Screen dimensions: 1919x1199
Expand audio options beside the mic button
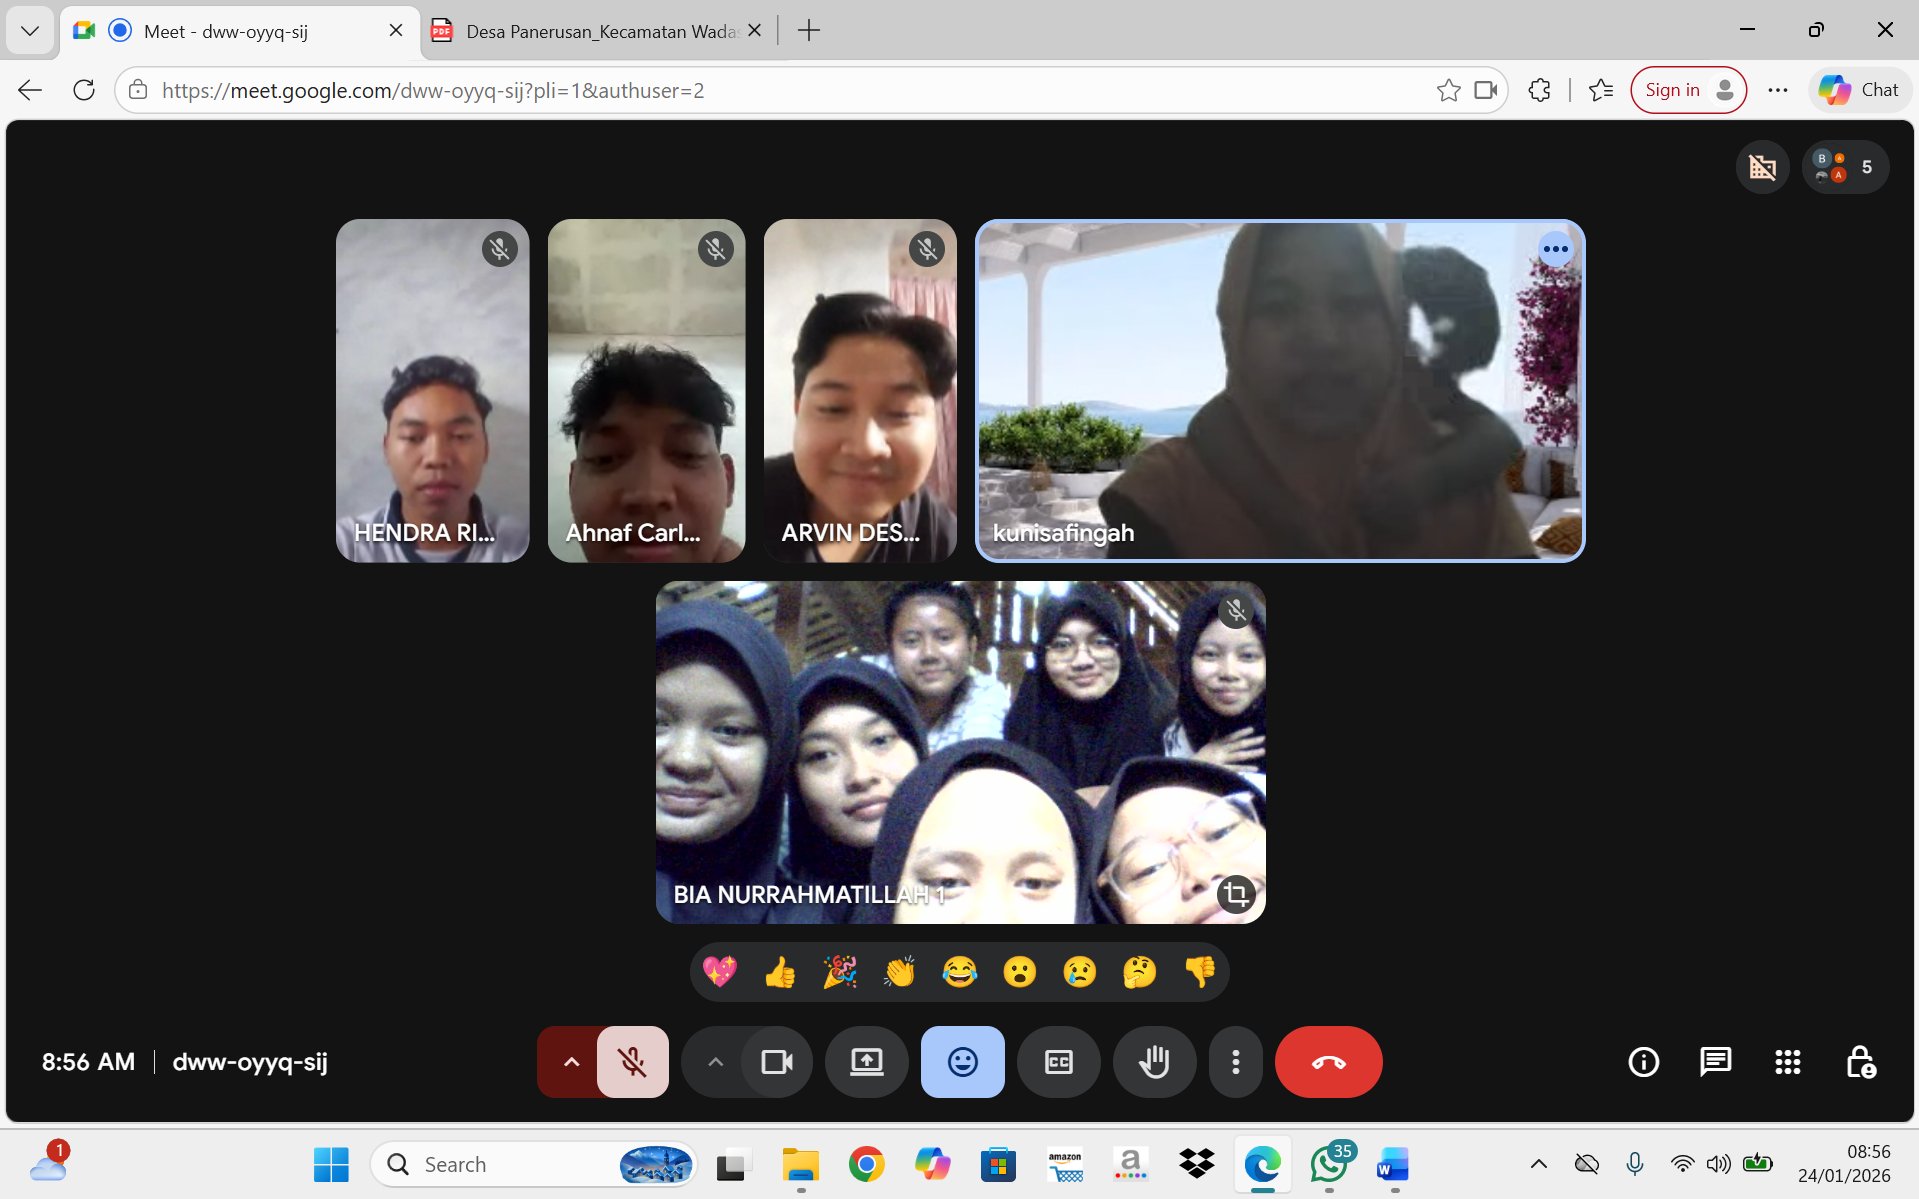[570, 1062]
